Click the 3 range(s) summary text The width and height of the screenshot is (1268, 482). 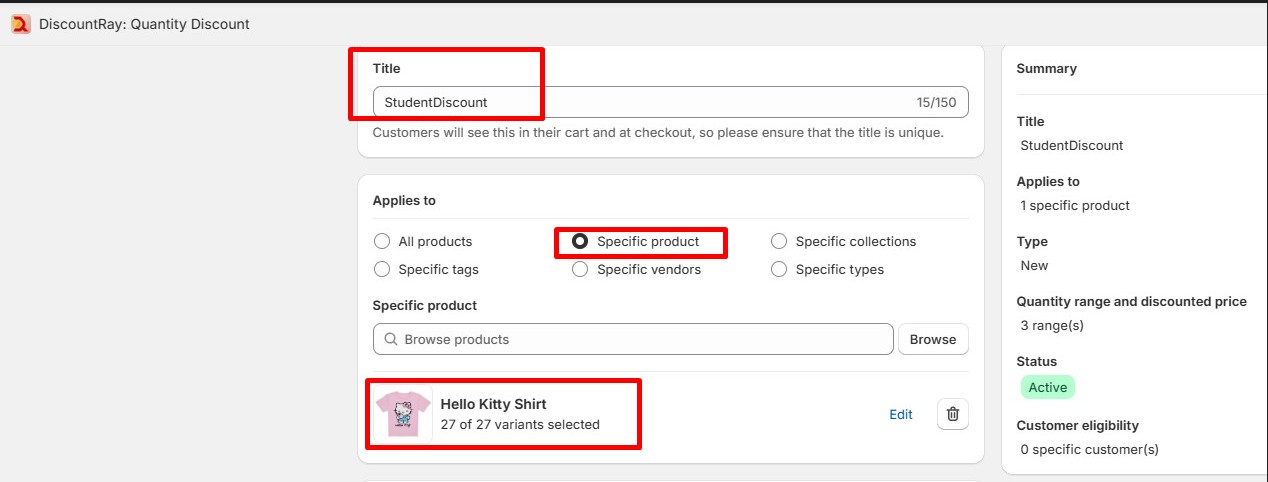pos(1052,325)
